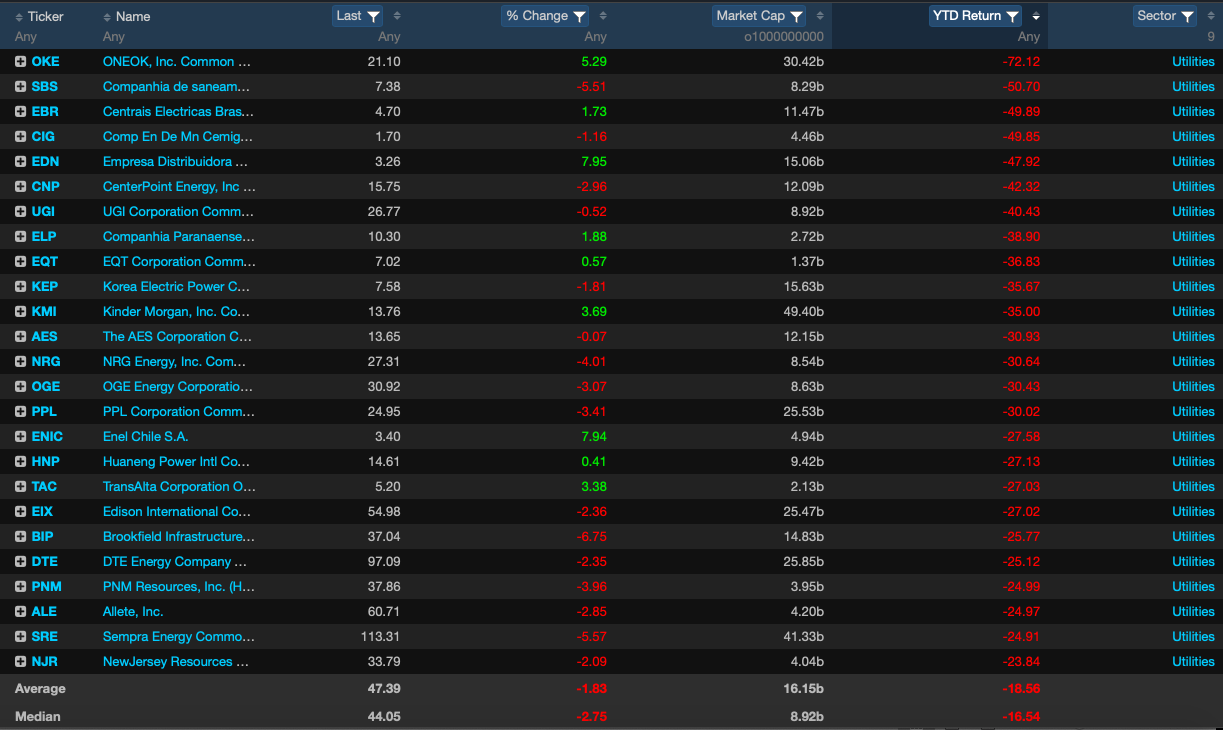1223x730 pixels.
Task: Open the SRE ticker link
Action: pos(44,637)
